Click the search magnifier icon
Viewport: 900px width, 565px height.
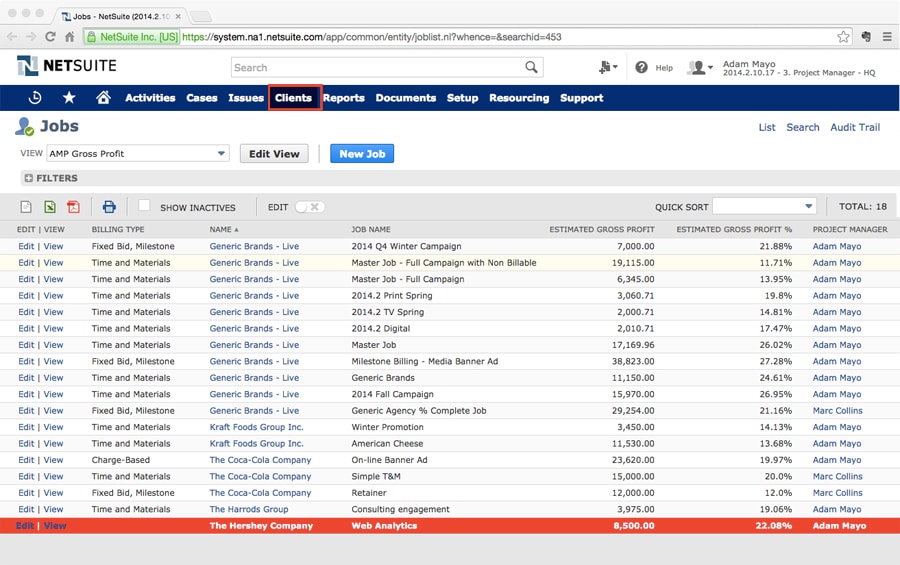click(532, 67)
